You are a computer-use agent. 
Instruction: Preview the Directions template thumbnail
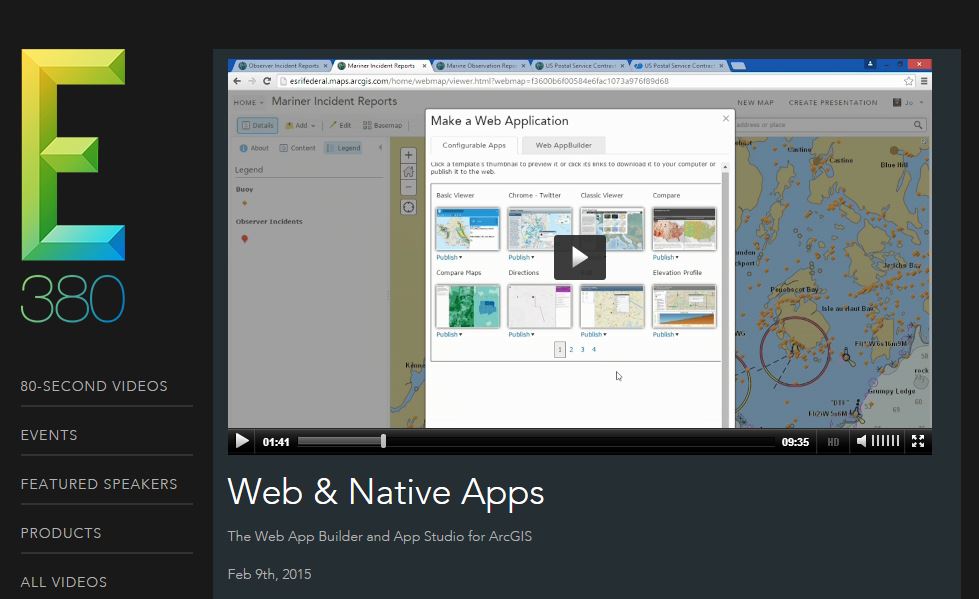coord(539,306)
